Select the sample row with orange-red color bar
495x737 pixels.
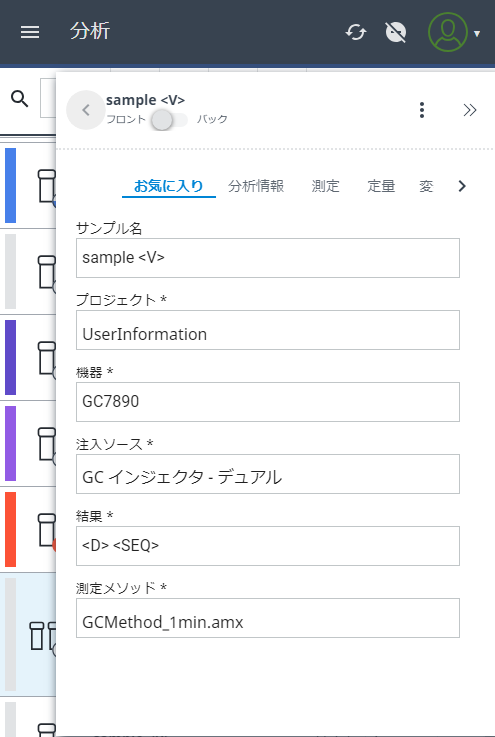(28, 530)
